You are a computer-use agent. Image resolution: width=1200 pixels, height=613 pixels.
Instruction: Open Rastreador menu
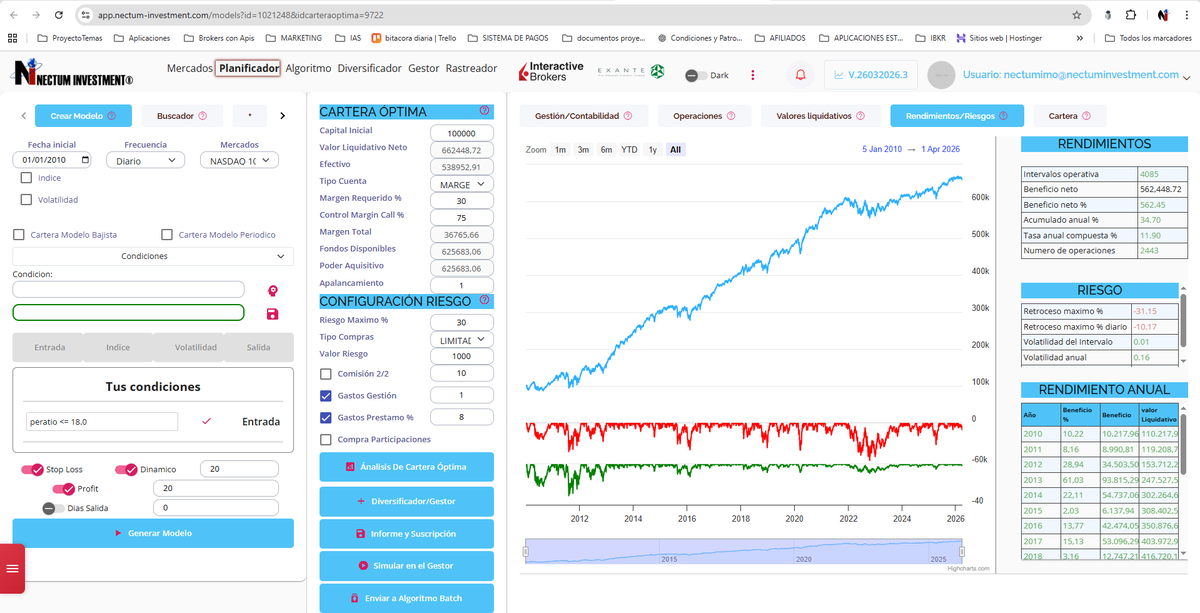click(471, 68)
